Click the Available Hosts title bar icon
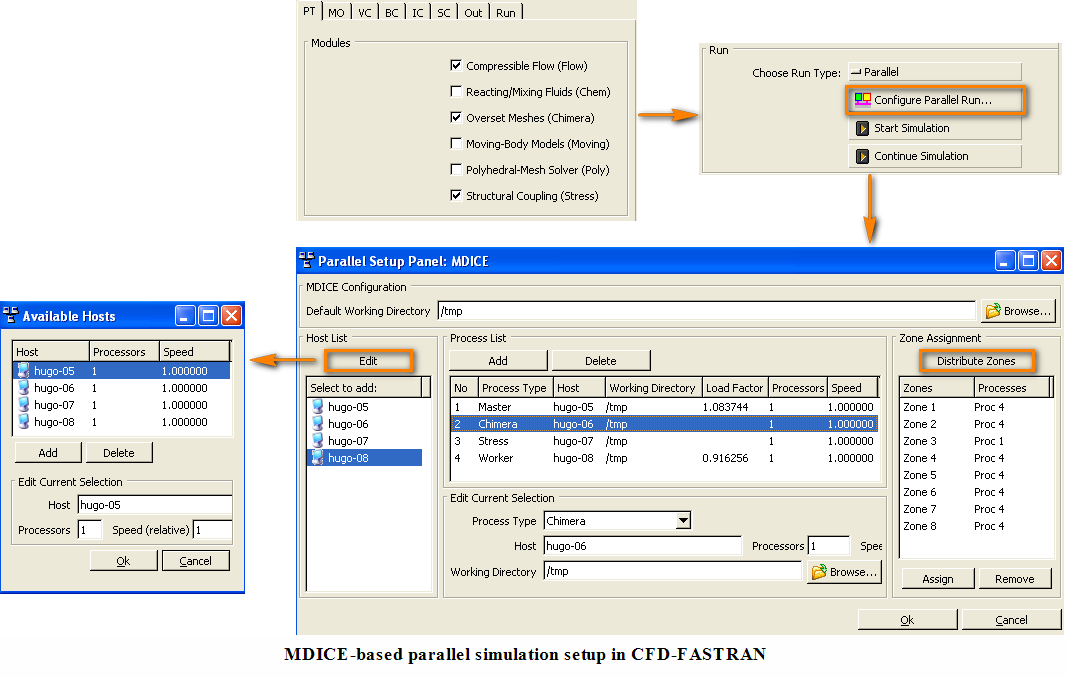Screen dimensions: 1066x678 click(x=10, y=316)
